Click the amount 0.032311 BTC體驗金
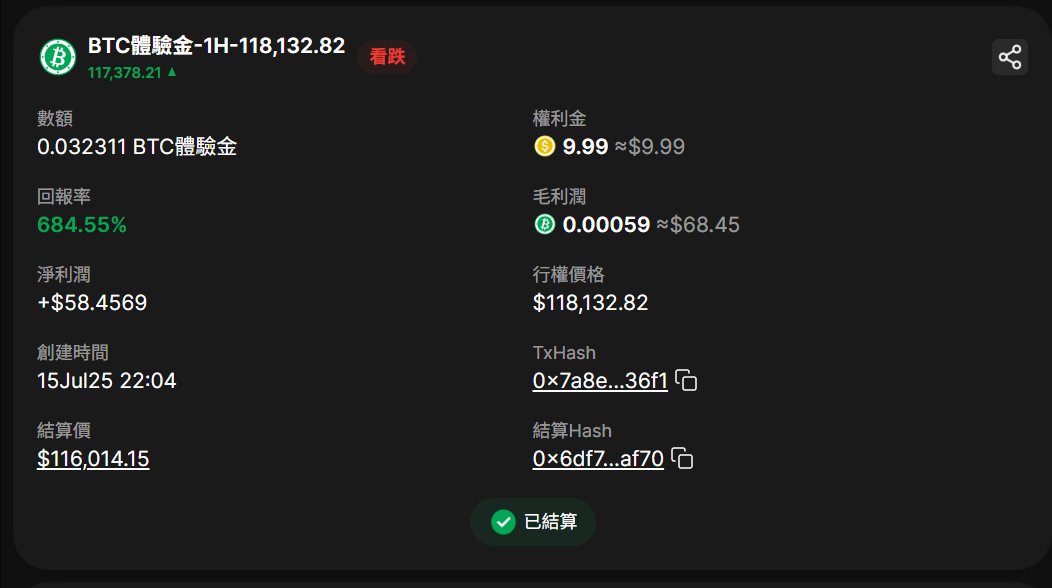 pos(137,146)
